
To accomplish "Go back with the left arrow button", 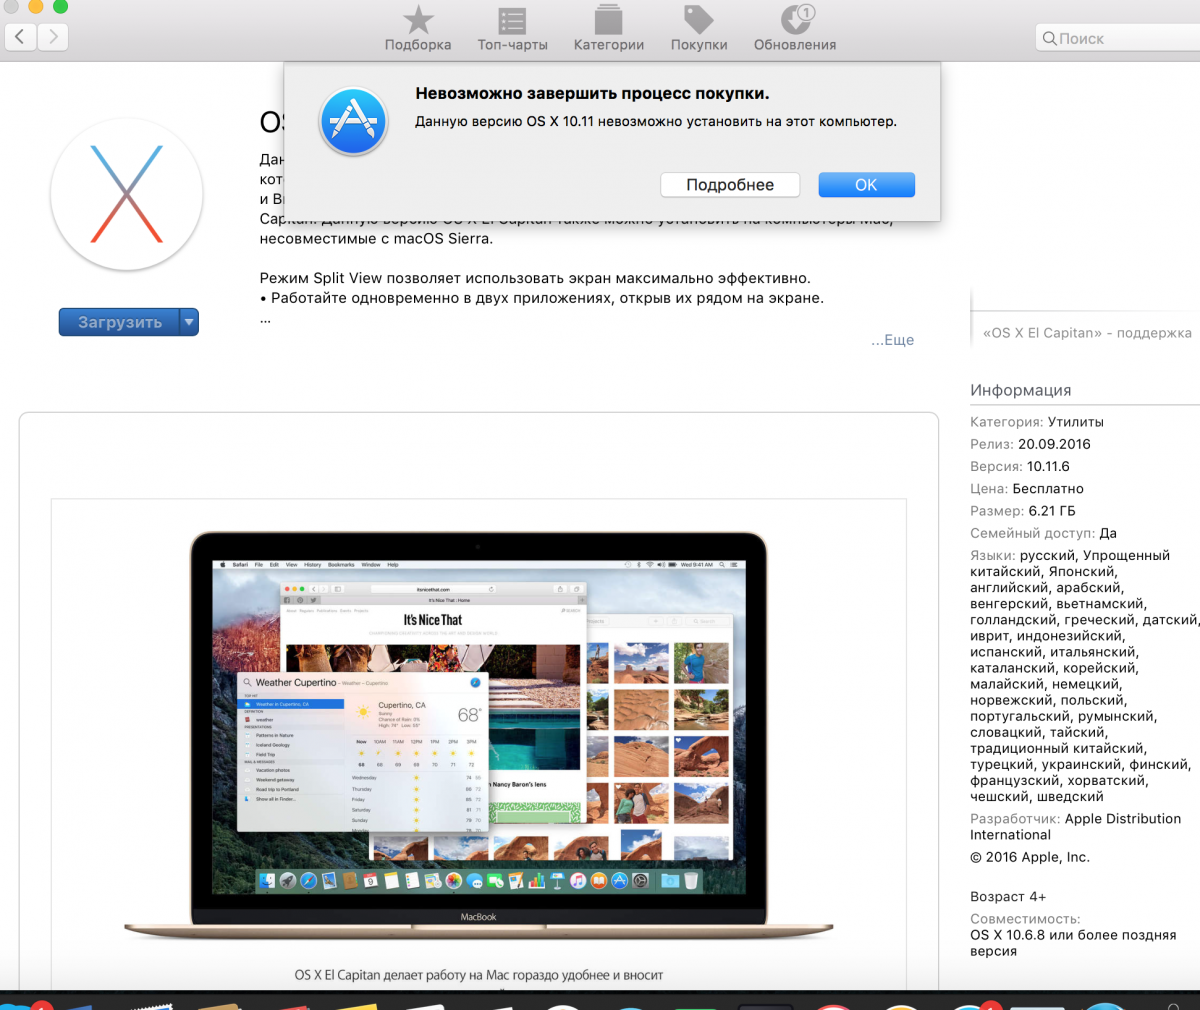I will pos(21,38).
